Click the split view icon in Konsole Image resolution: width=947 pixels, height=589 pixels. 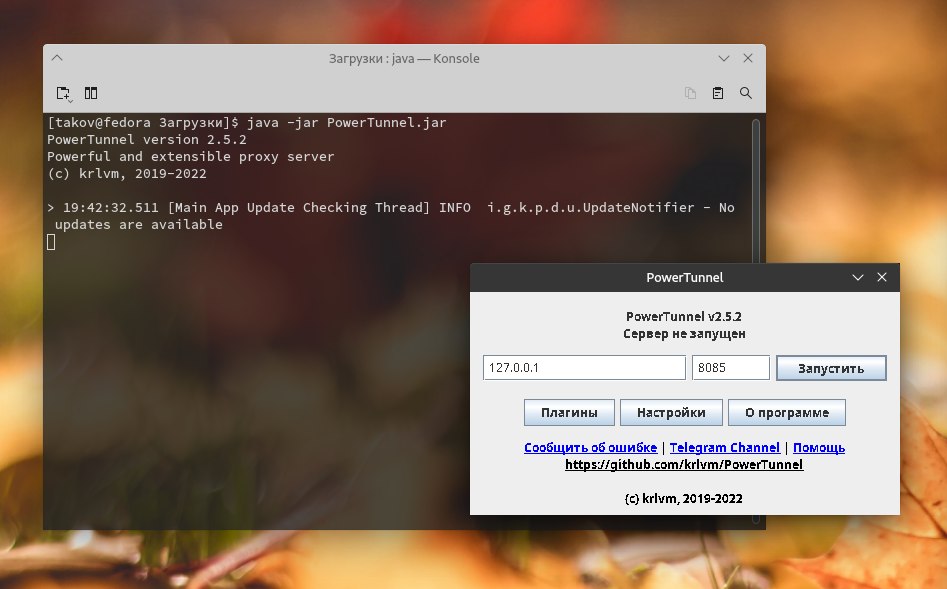91,93
